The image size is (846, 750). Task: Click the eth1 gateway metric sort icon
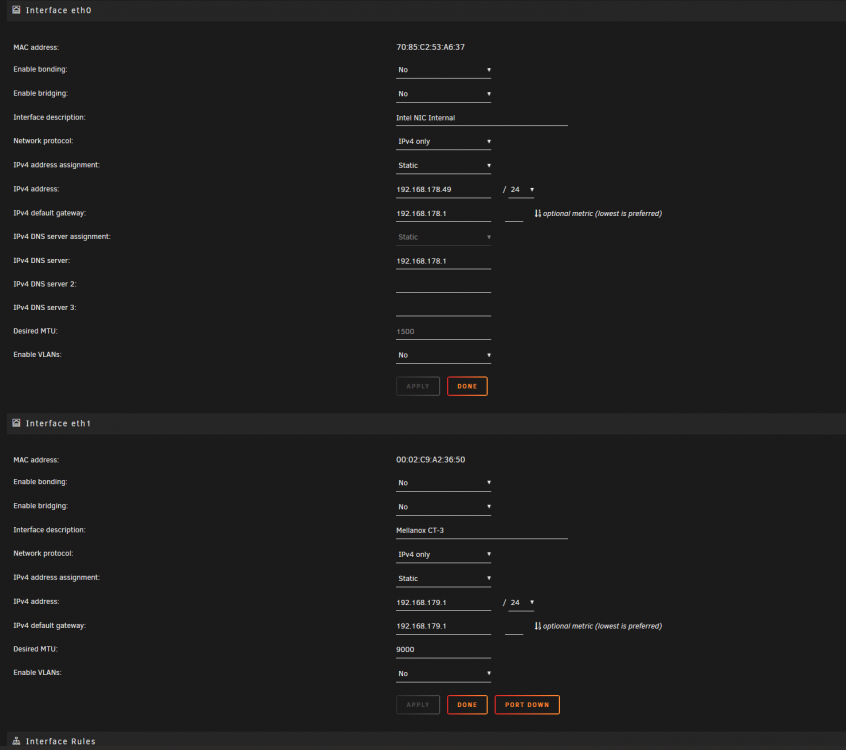[537, 626]
